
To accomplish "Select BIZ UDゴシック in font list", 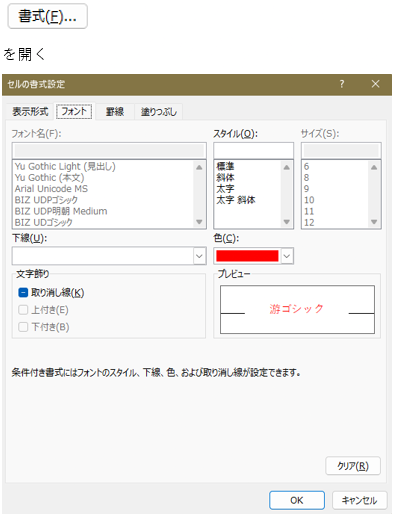I will [x=44, y=222].
